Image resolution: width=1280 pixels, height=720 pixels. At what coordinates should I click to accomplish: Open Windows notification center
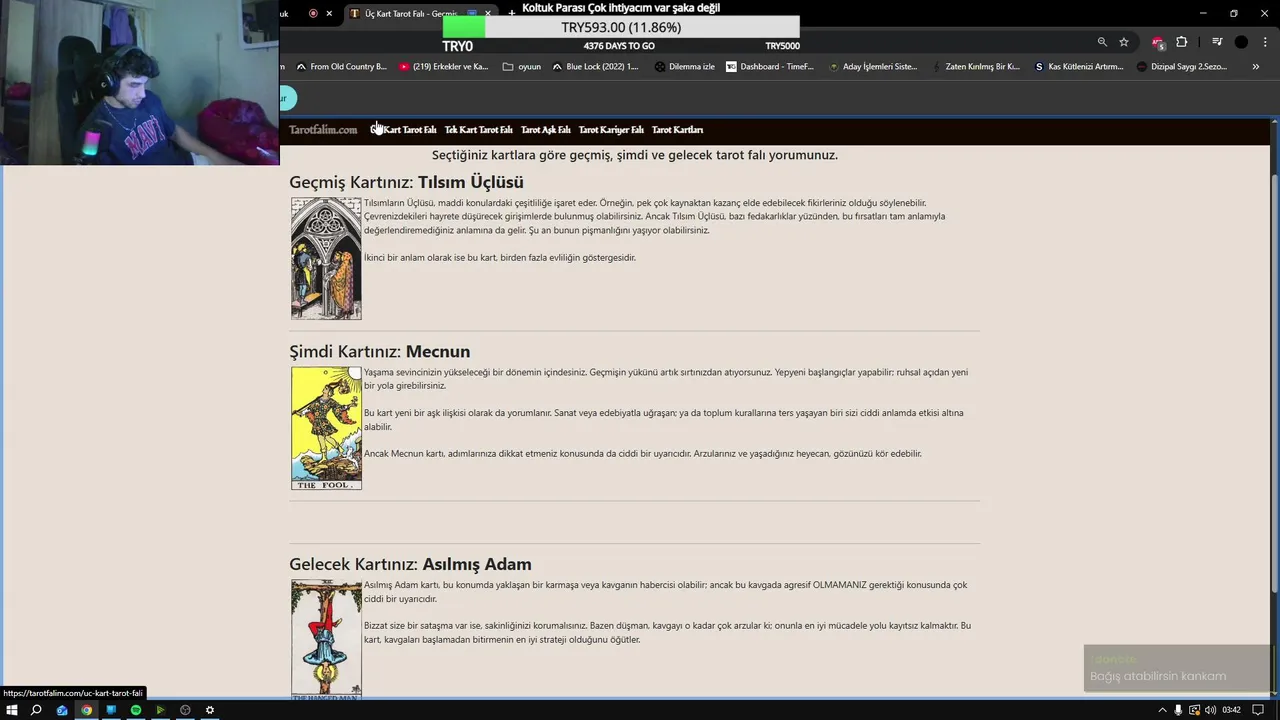coord(1258,710)
